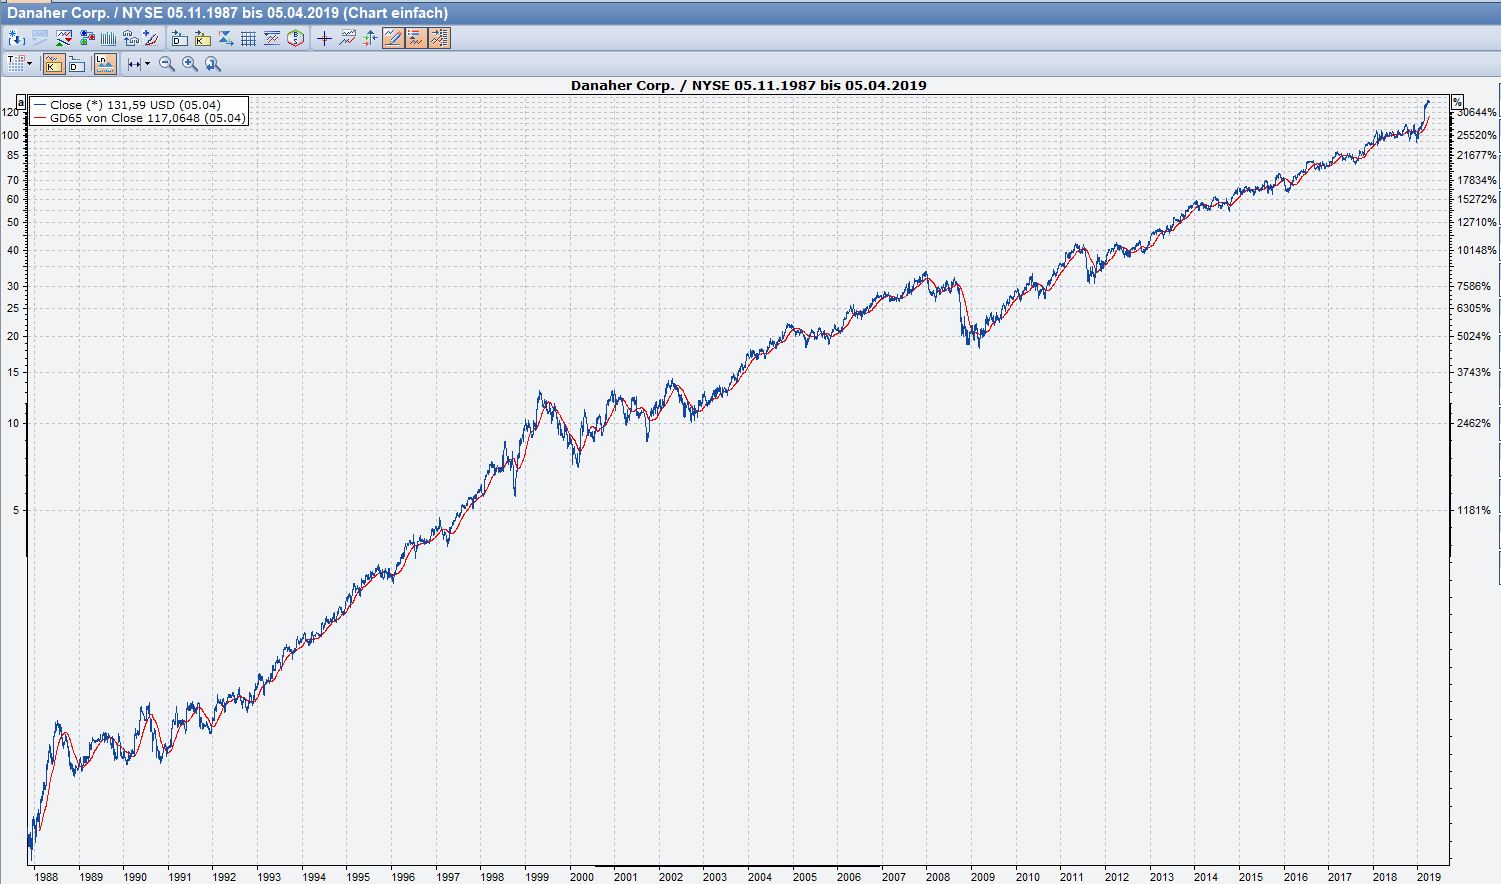Click the plus sign with red curve icon

(151, 38)
